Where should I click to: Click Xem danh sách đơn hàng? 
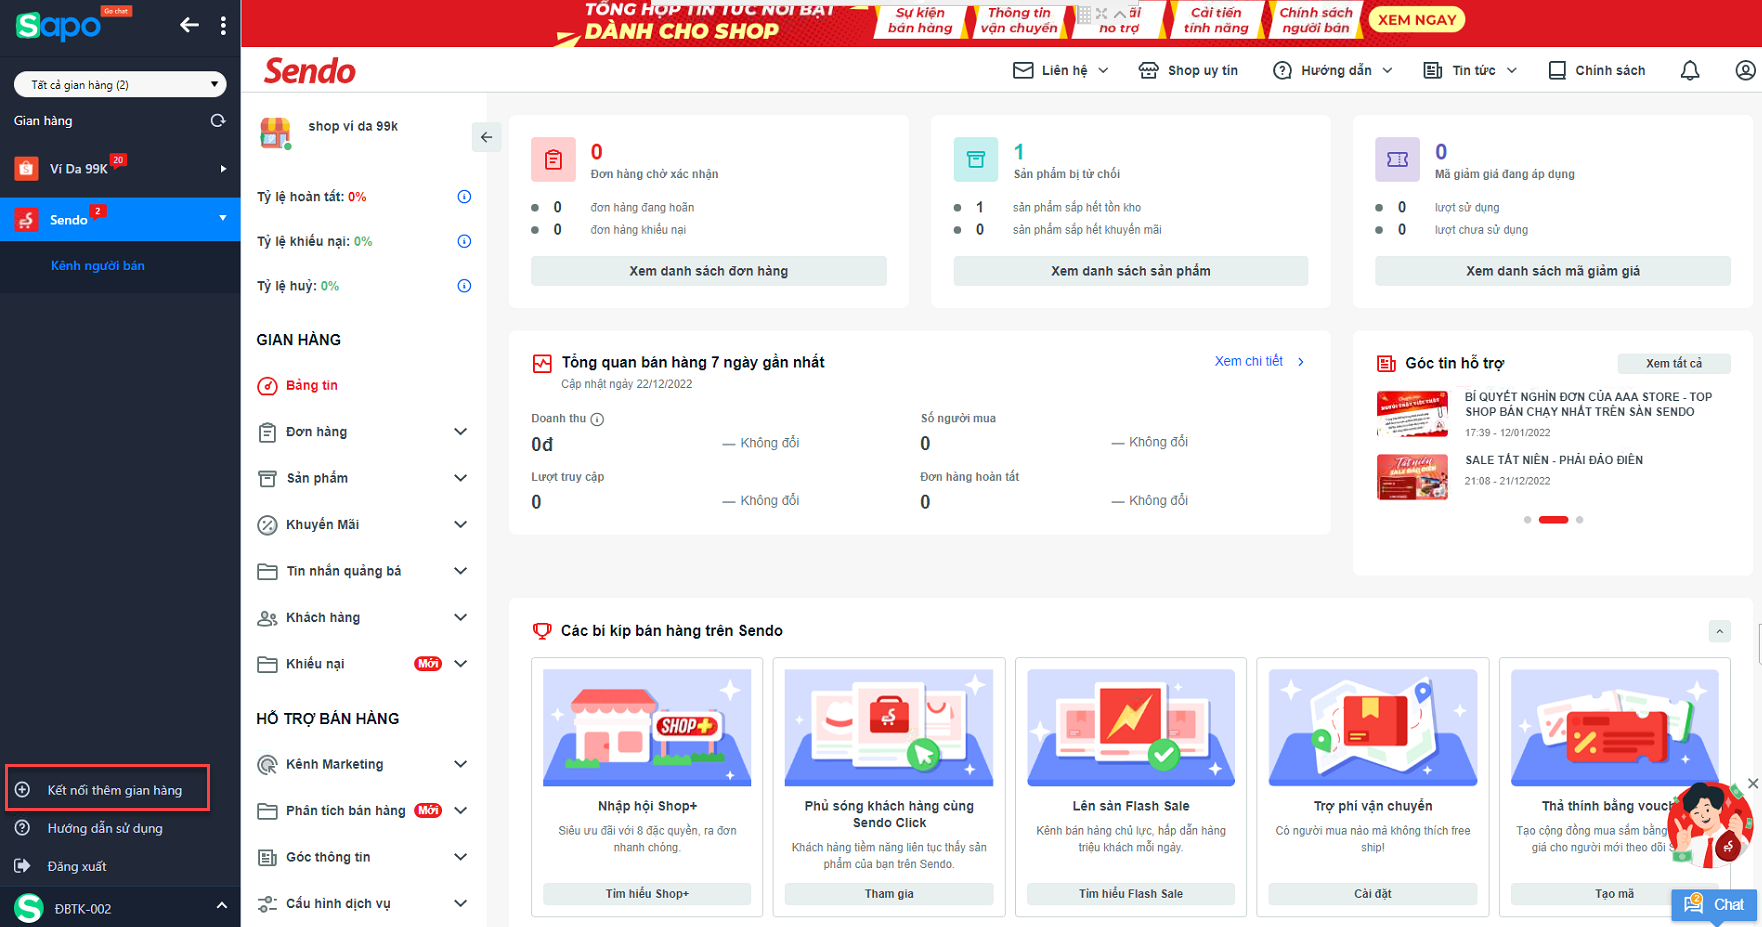(709, 271)
